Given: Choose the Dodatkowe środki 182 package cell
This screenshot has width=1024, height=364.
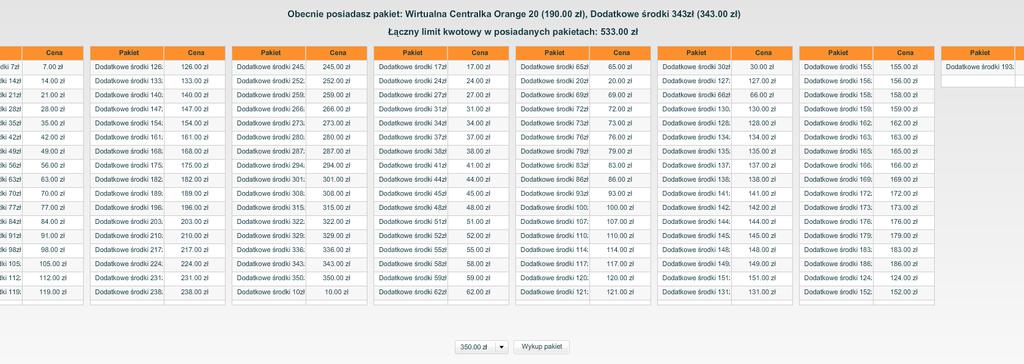Looking at the screenshot, I should [127, 180].
